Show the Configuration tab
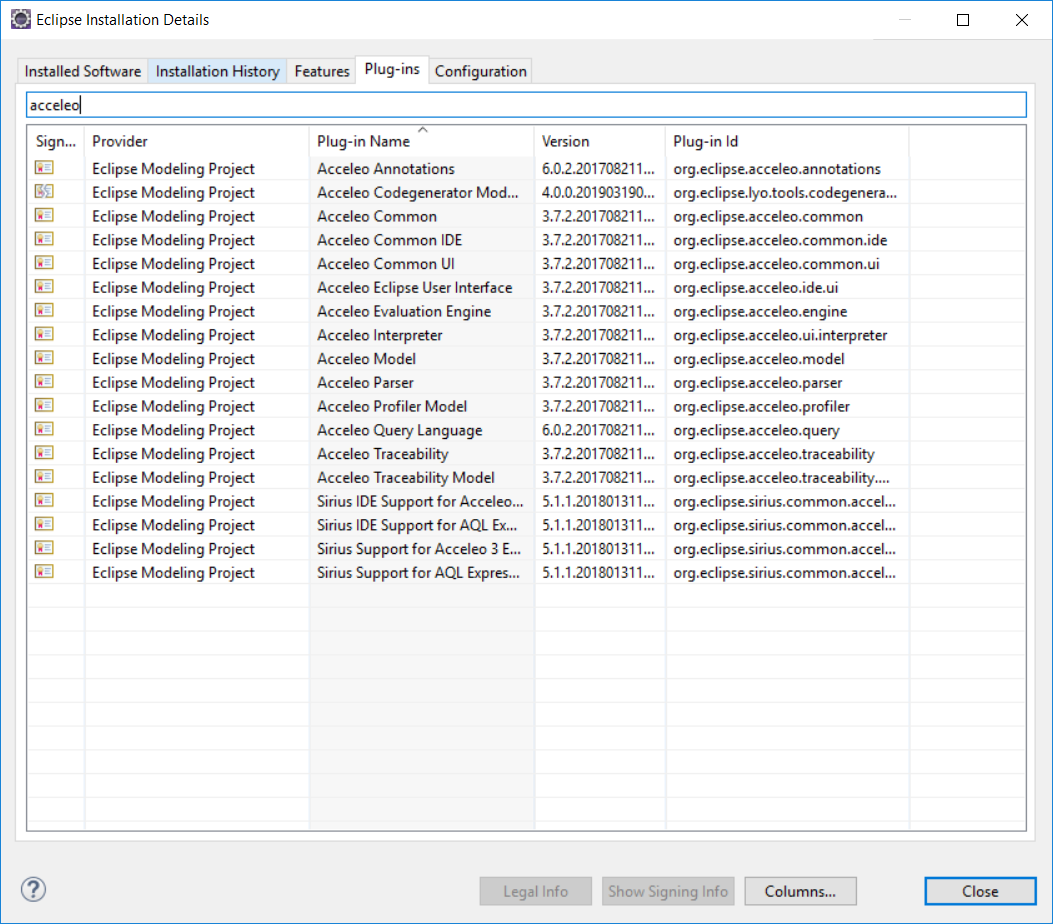Image resolution: width=1053 pixels, height=924 pixels. [481, 71]
